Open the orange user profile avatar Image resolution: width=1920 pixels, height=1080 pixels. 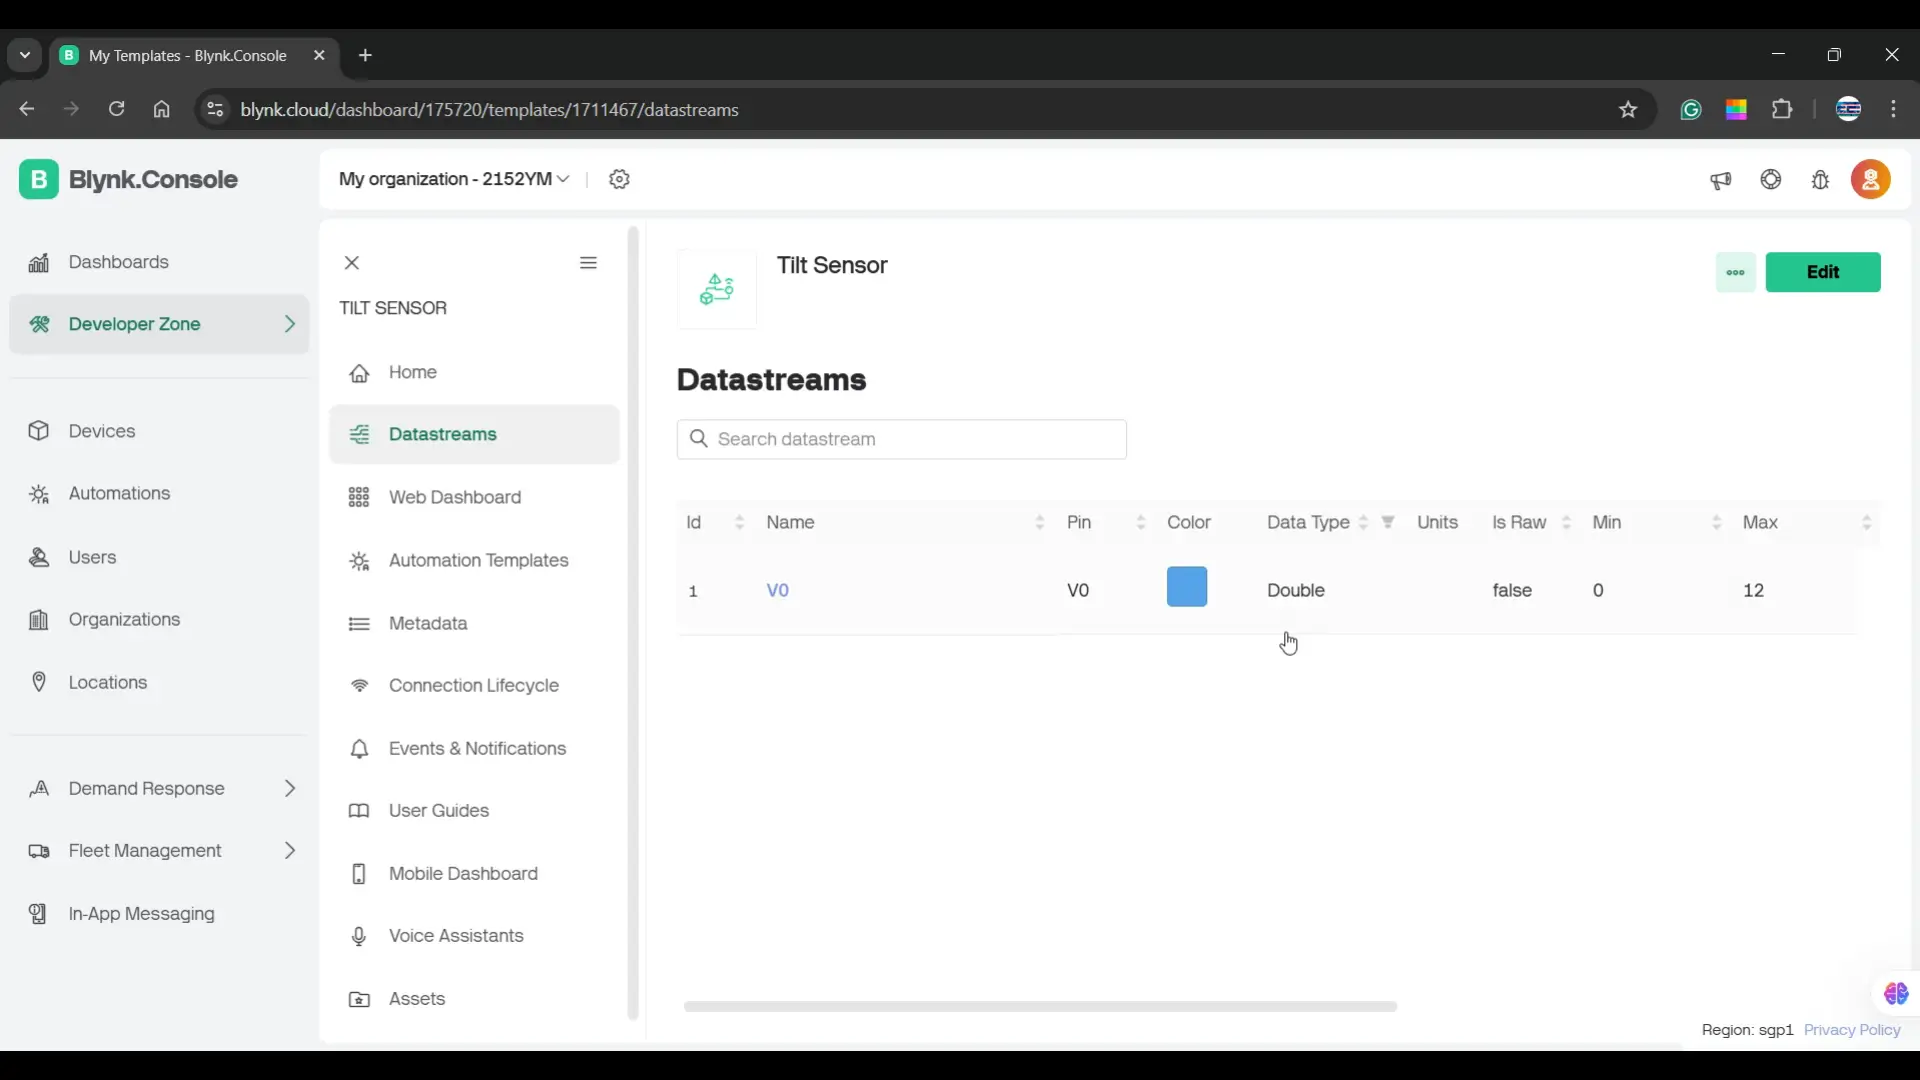[x=1871, y=180]
